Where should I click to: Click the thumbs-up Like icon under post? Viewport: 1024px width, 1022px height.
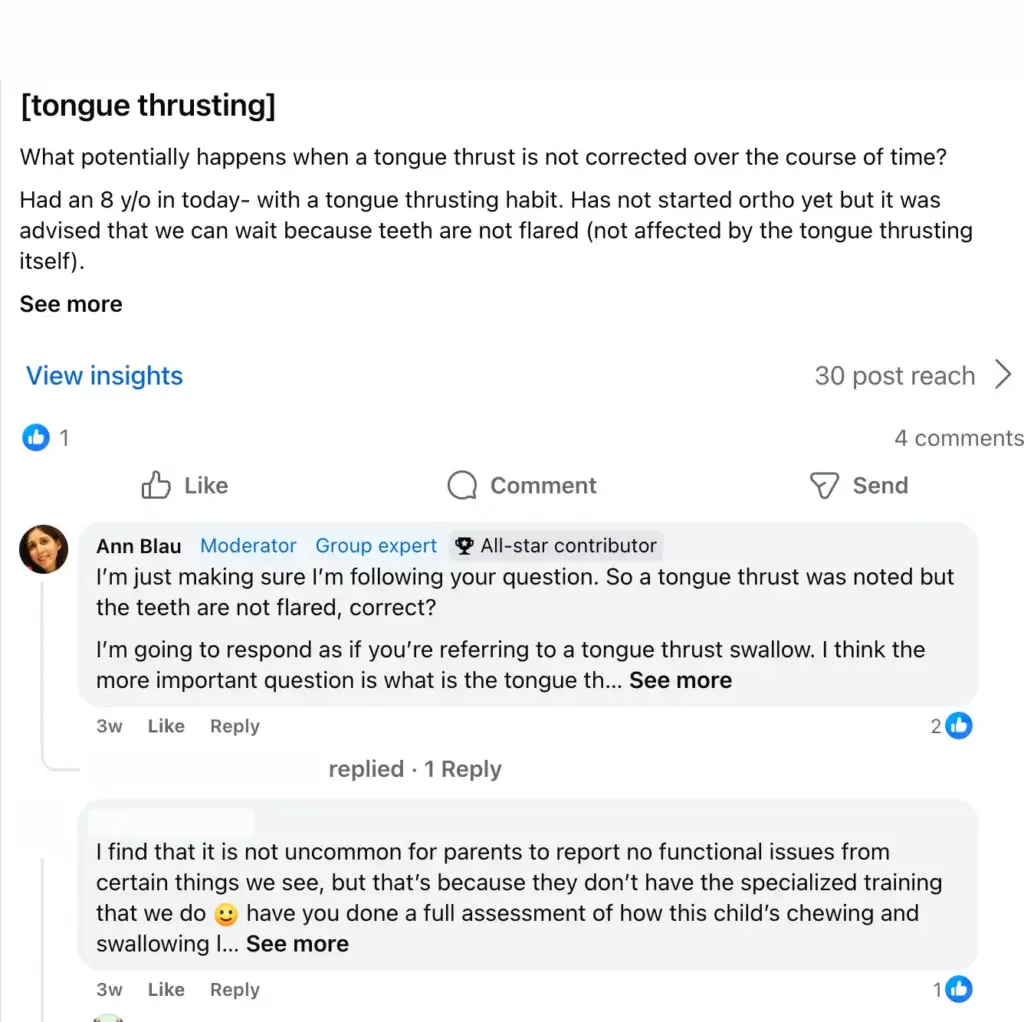coord(156,485)
